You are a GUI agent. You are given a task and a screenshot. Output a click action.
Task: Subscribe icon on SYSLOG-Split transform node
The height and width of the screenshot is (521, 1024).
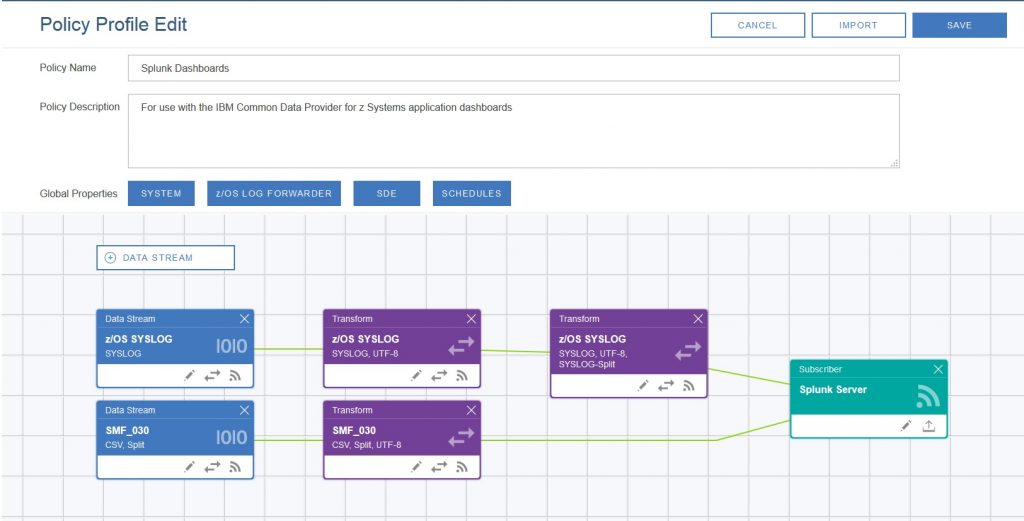click(688, 386)
